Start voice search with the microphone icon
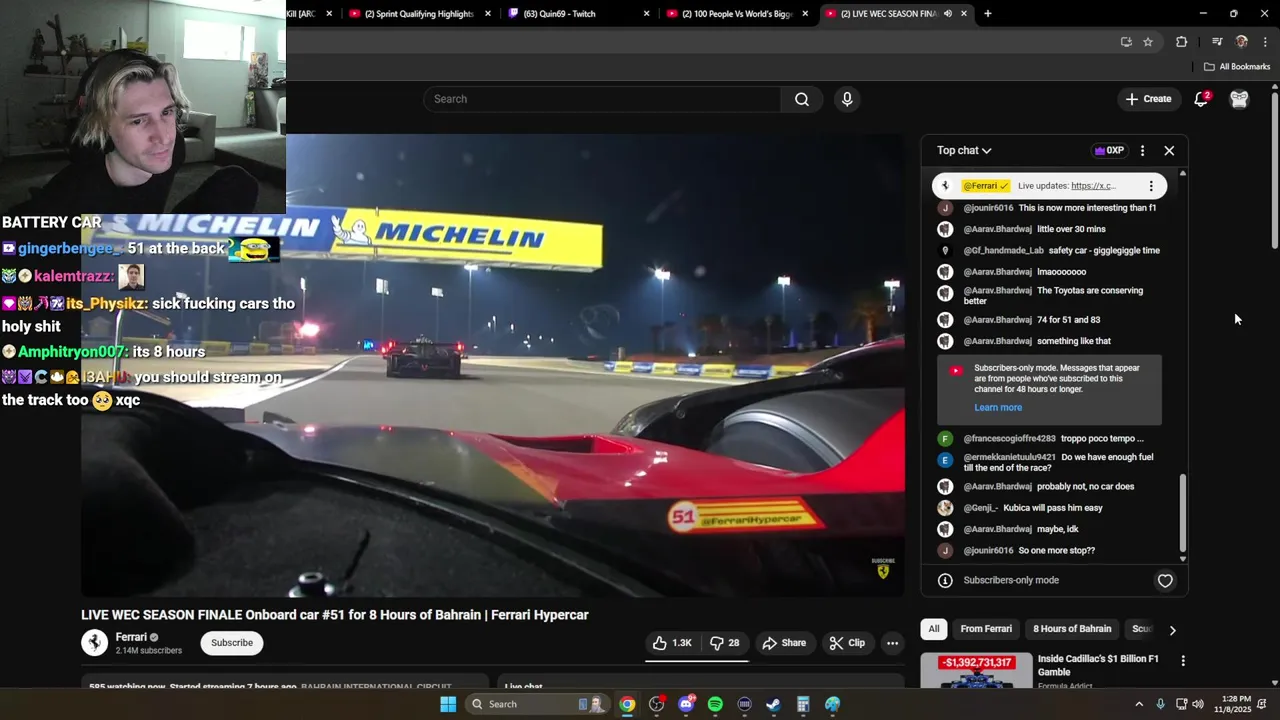The height and width of the screenshot is (720, 1280). [x=847, y=99]
